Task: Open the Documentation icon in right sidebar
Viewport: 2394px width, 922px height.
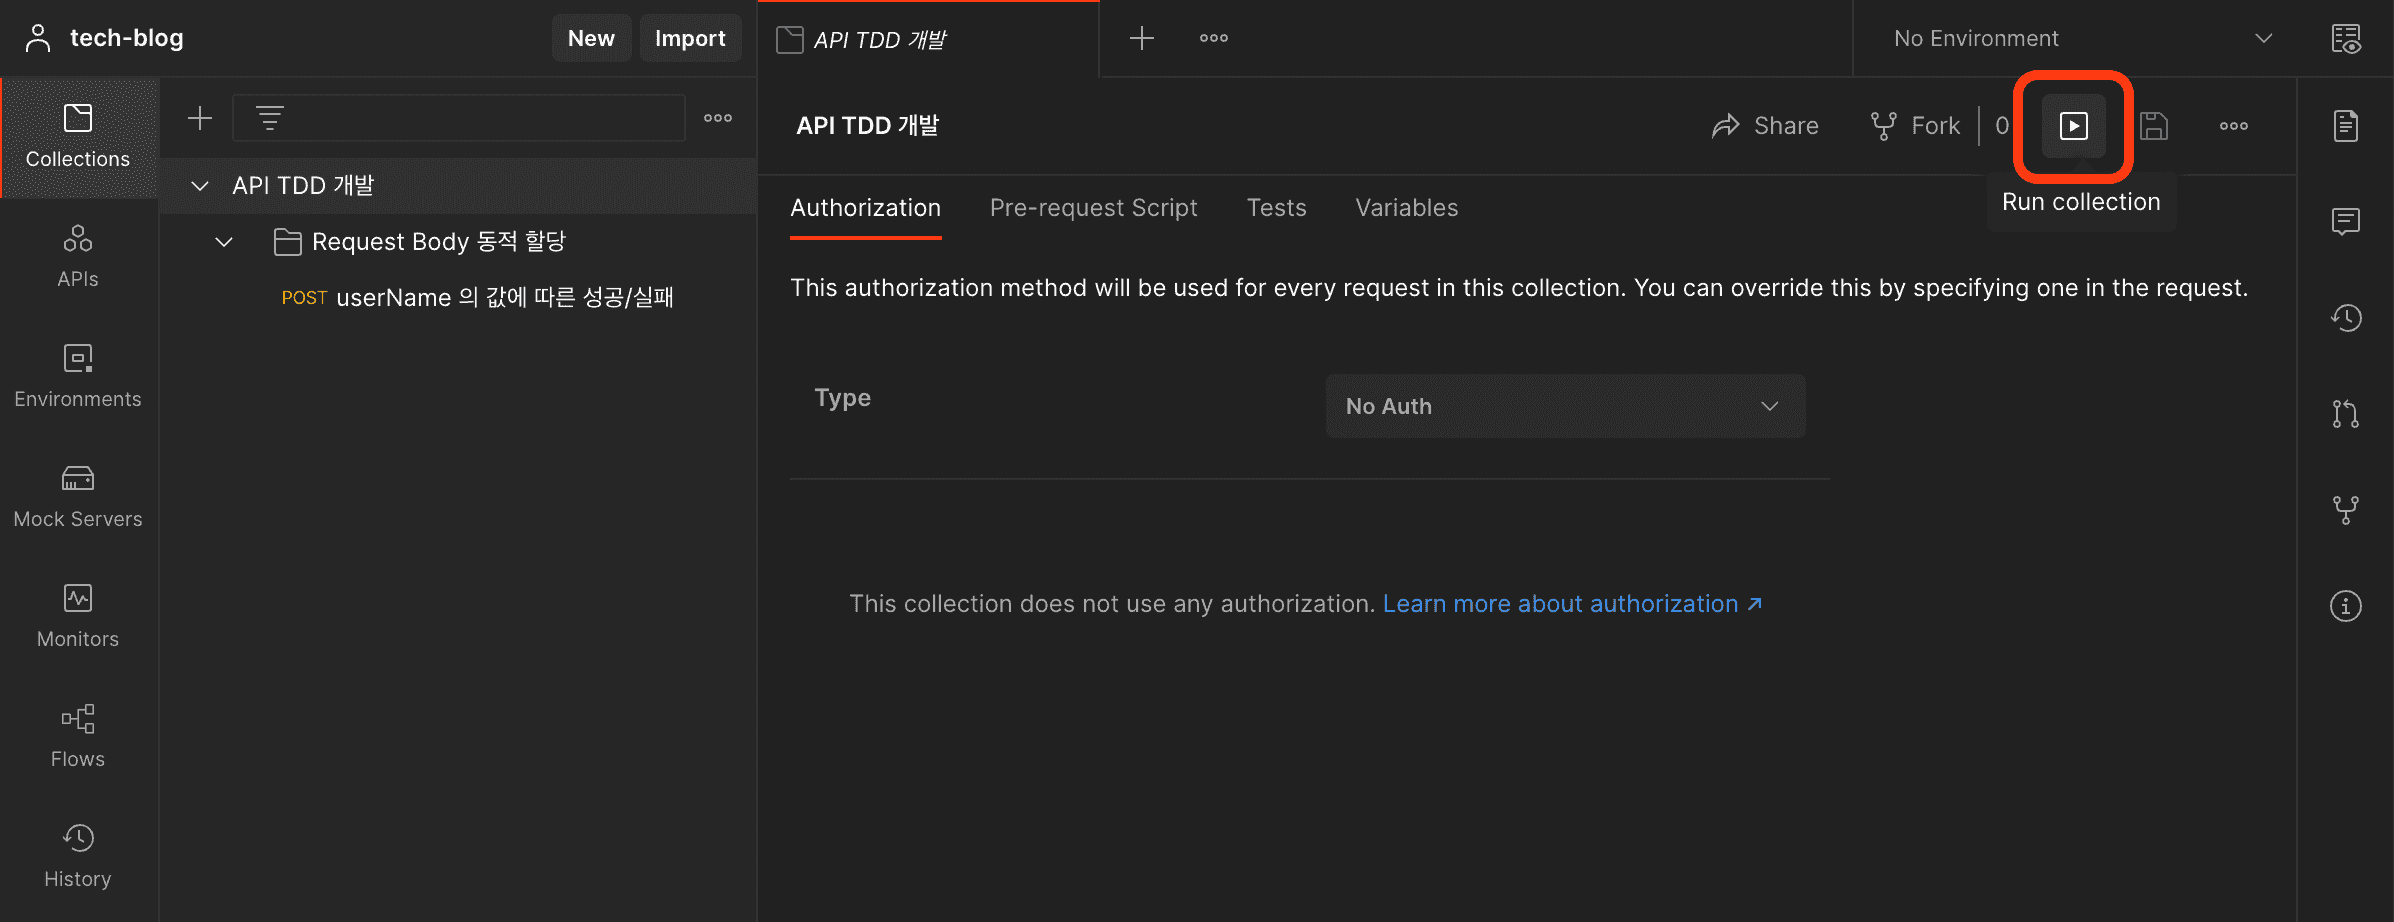Action: tap(2345, 126)
